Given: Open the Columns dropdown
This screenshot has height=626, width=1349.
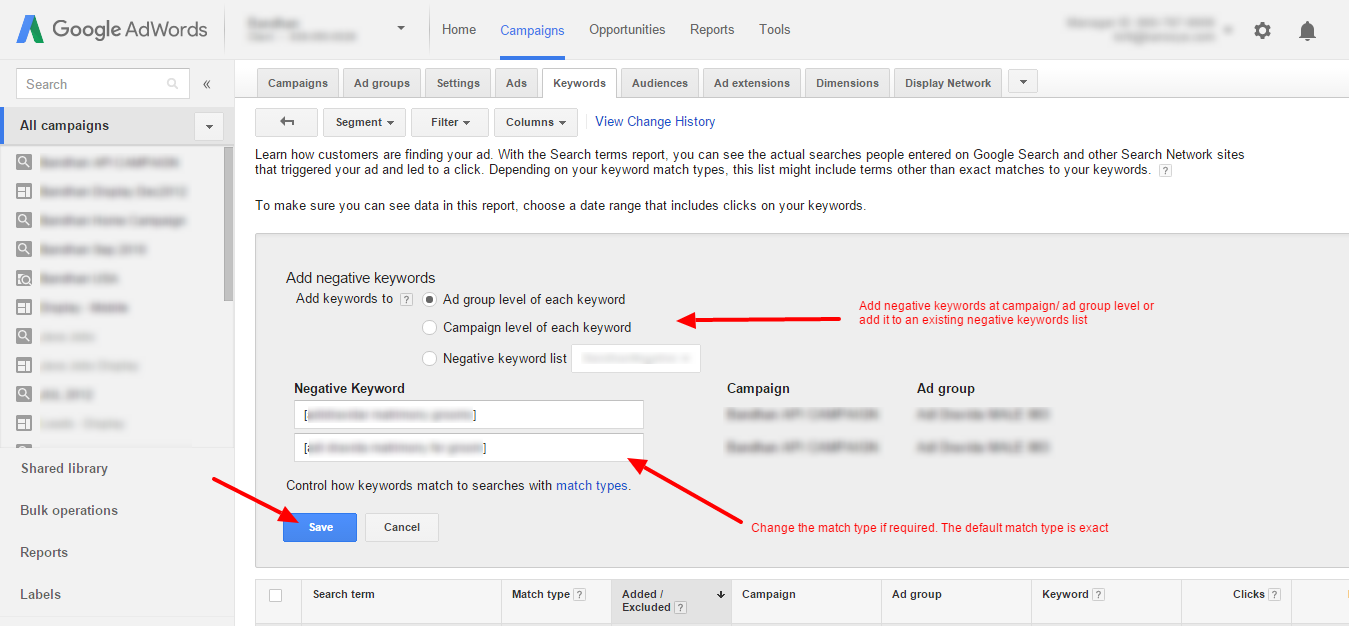Looking at the screenshot, I should 535,122.
